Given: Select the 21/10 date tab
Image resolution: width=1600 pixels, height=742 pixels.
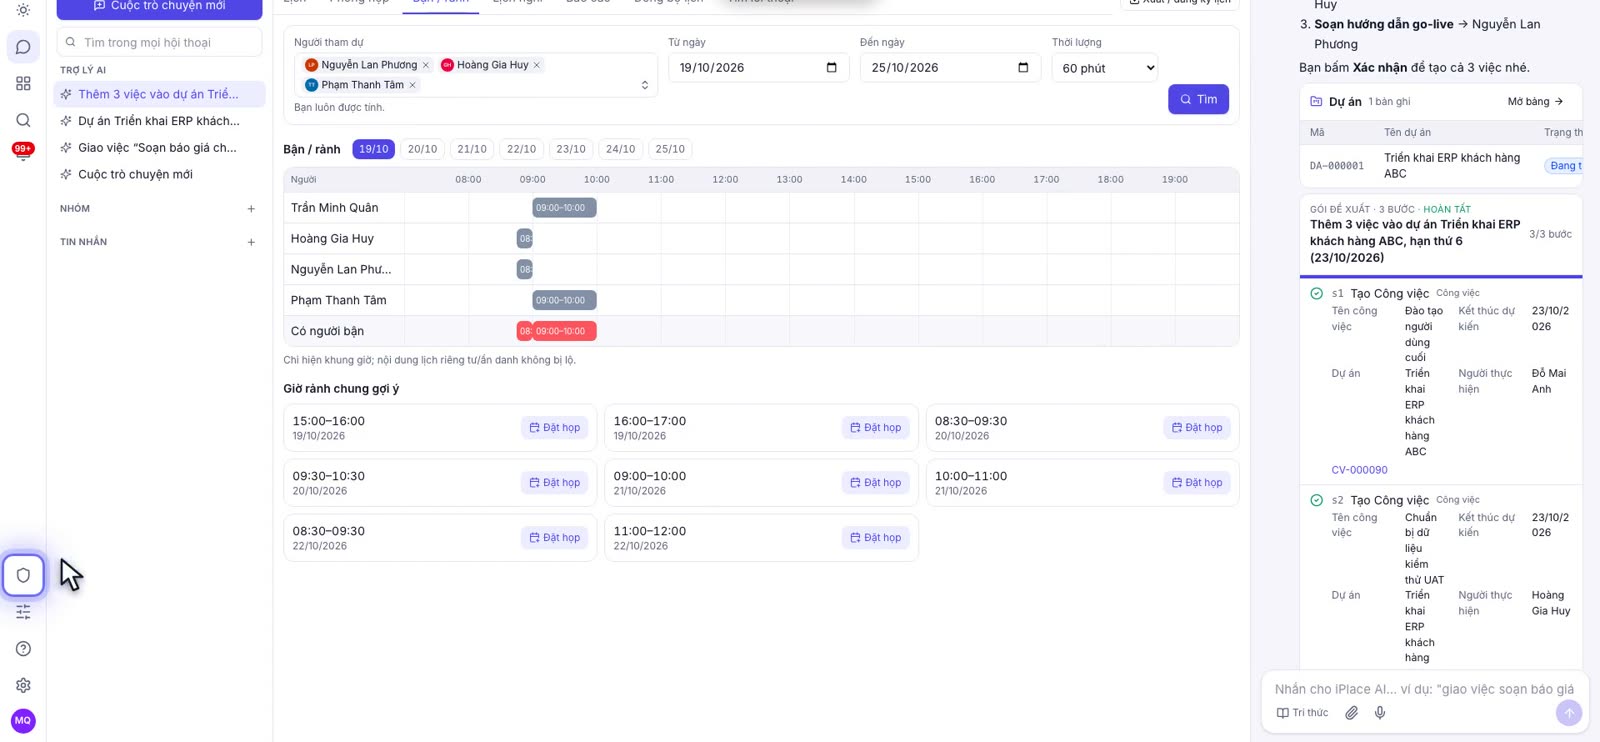Looking at the screenshot, I should (472, 149).
